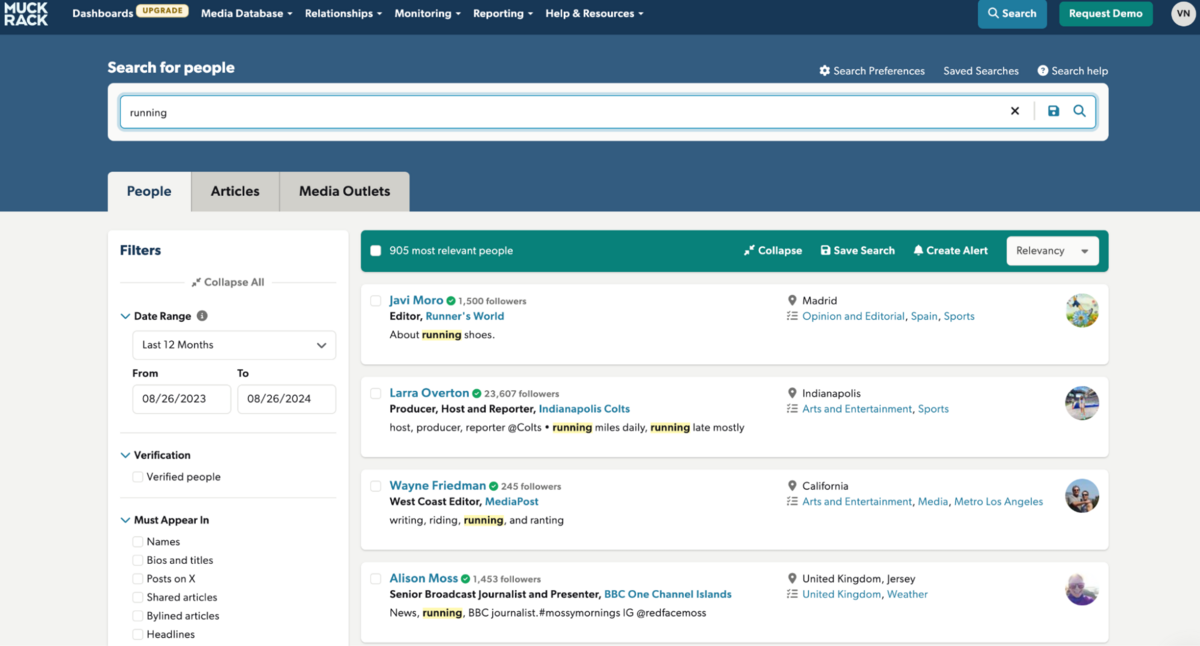Click the From date field
This screenshot has height=646, width=1200.
181,399
